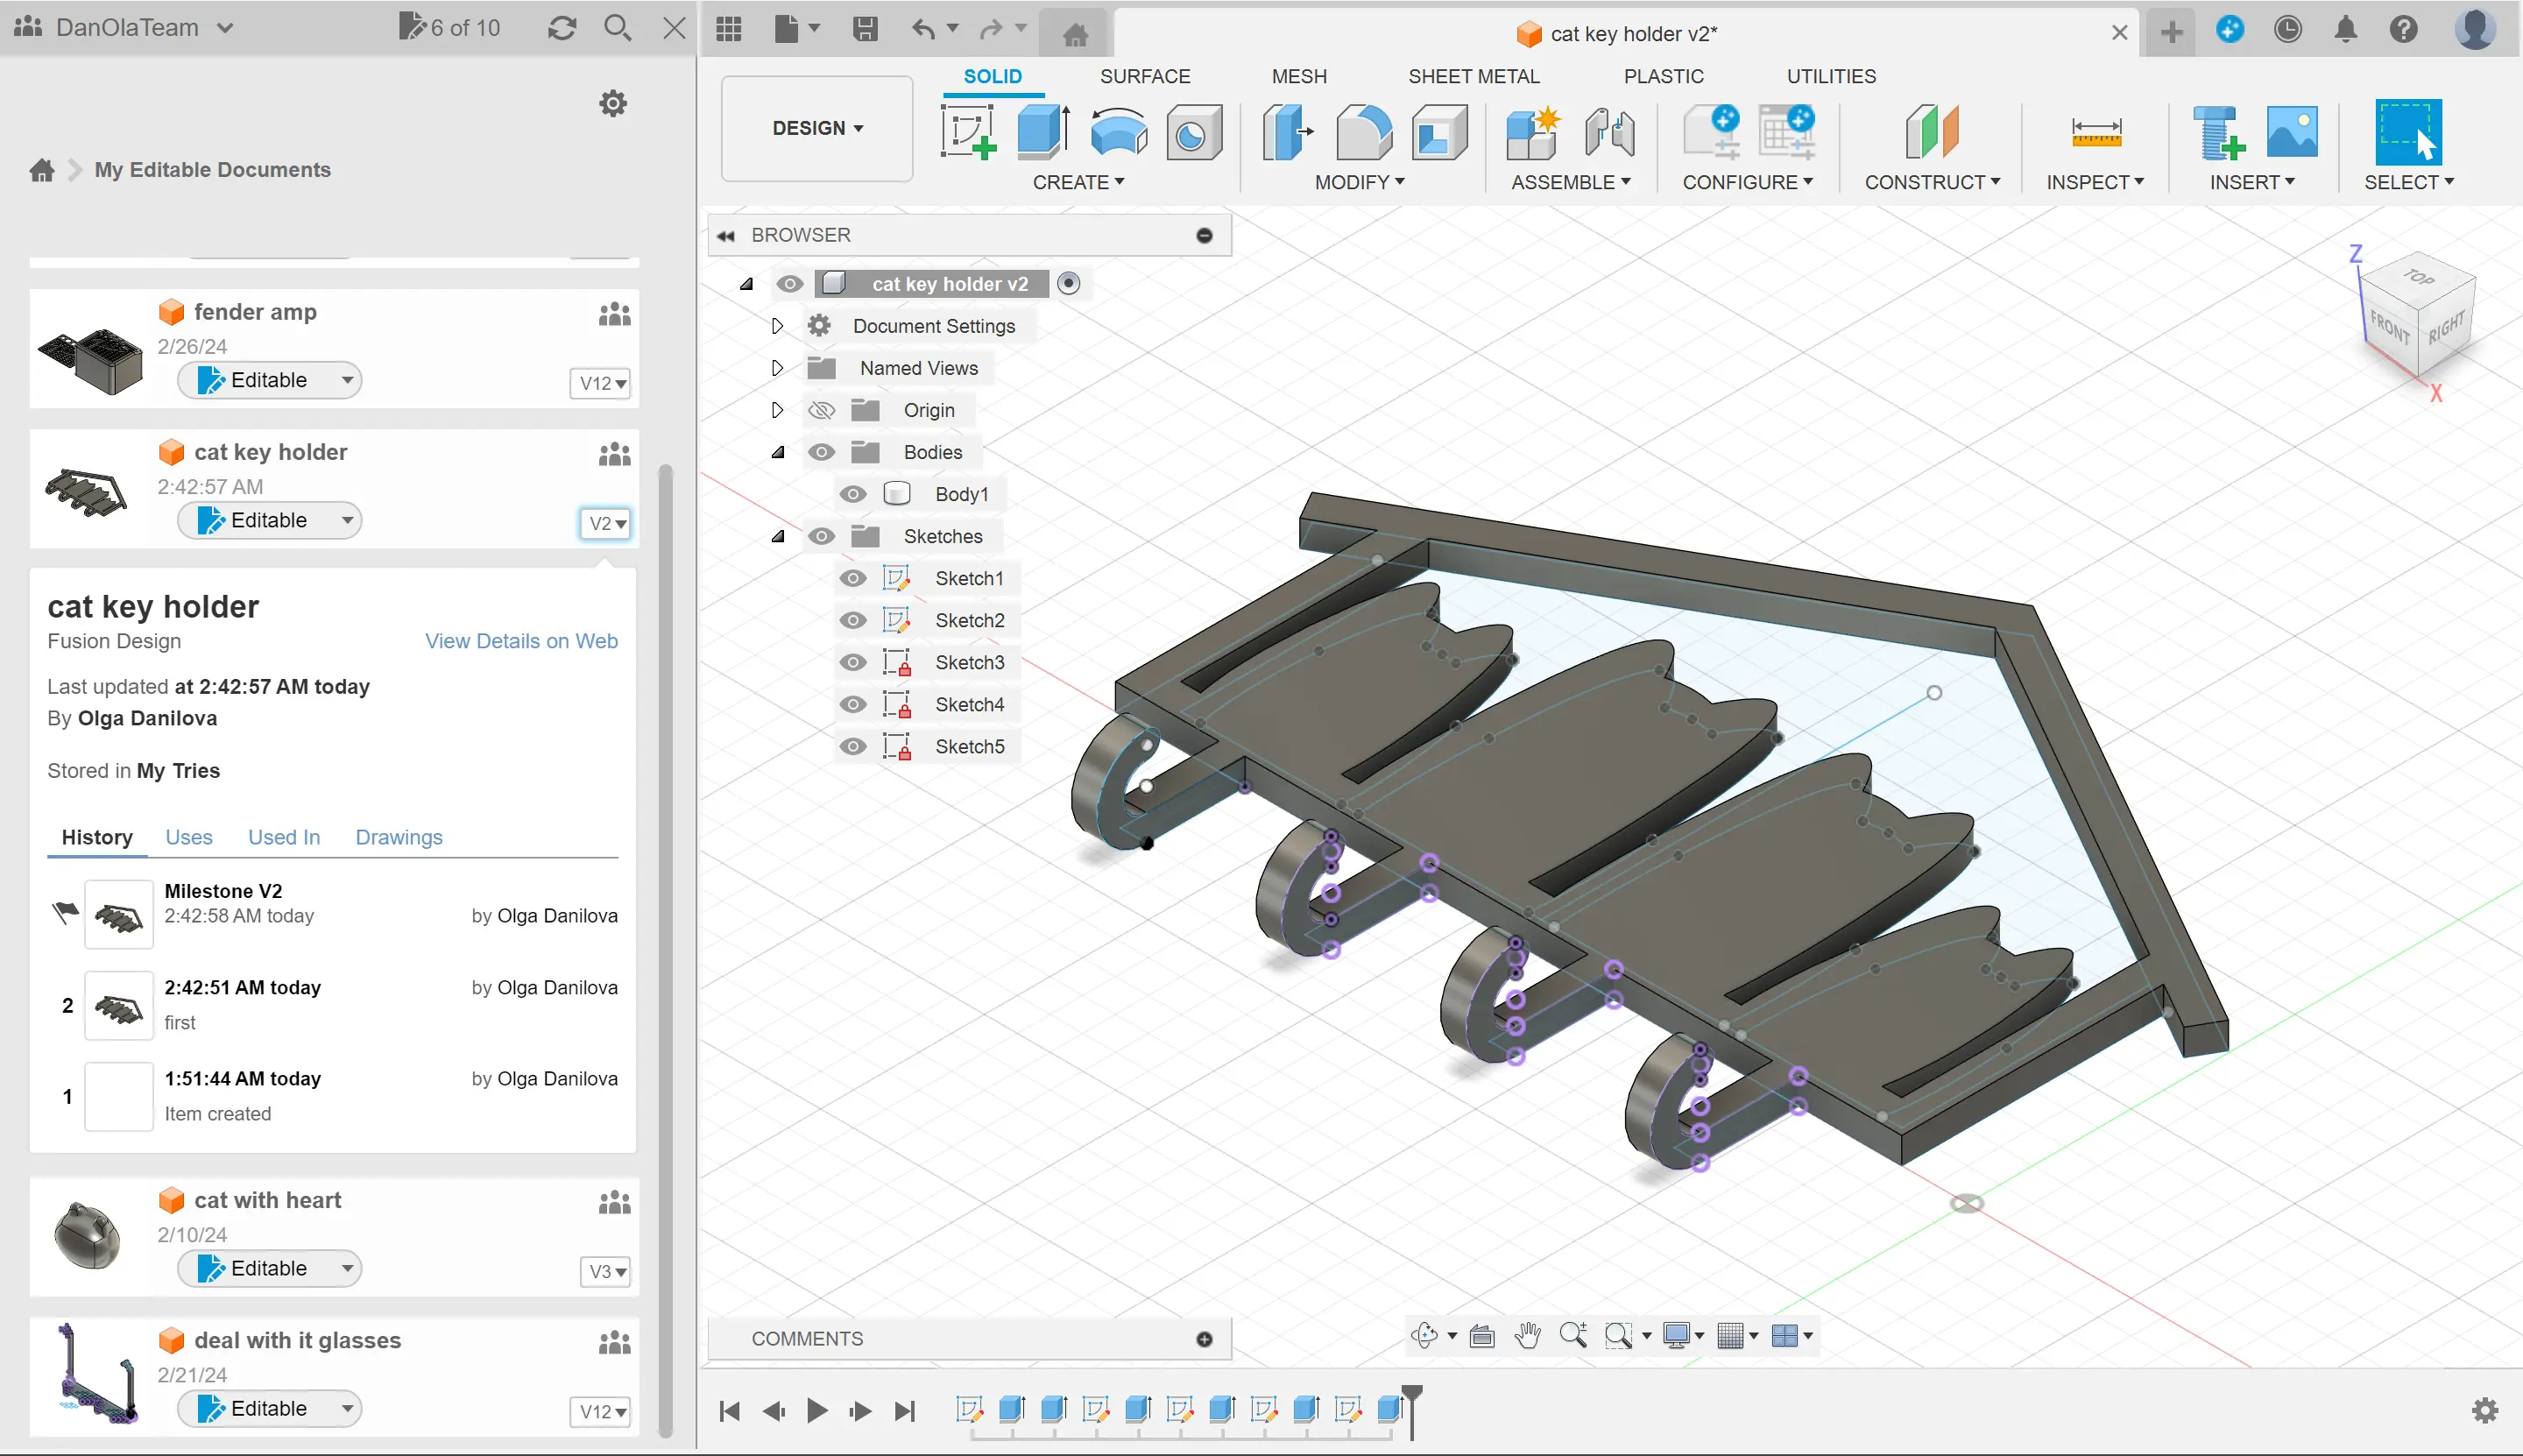Click the Undo arrow icon

(x=922, y=29)
